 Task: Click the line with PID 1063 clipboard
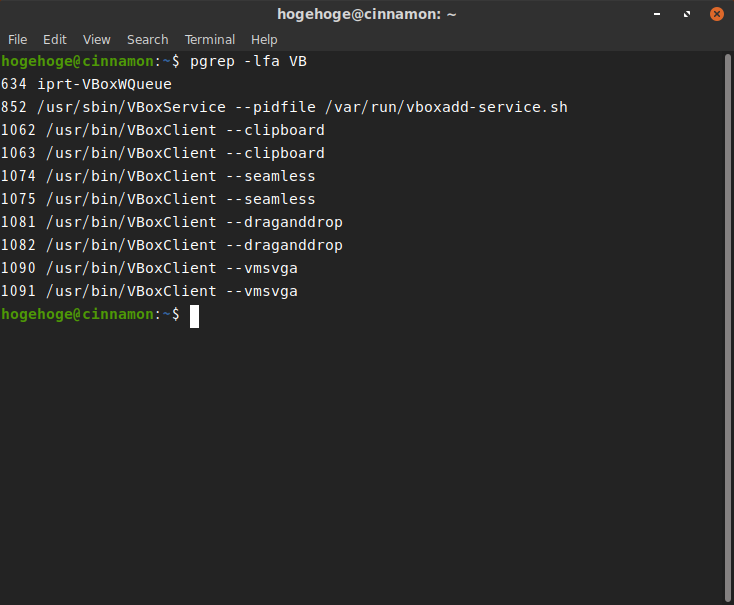click(162, 153)
